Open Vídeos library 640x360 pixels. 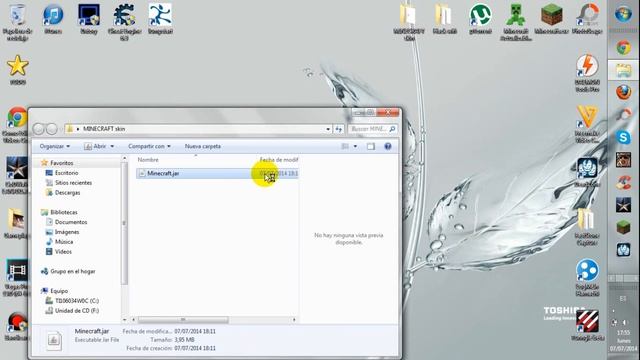click(63, 251)
